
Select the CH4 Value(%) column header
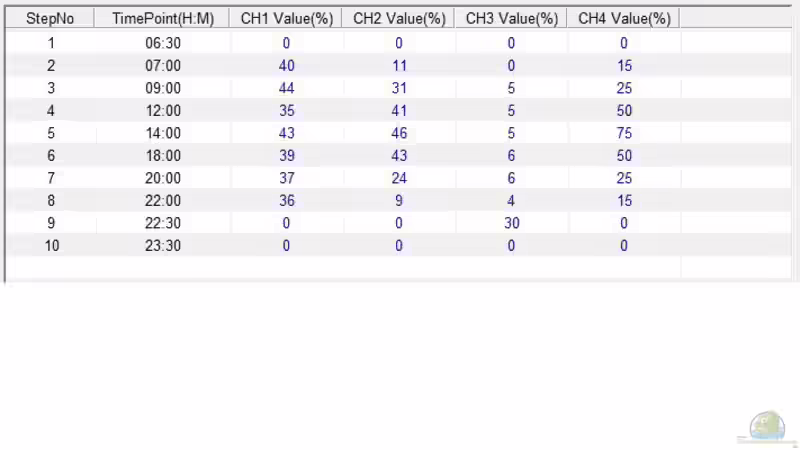pos(623,19)
